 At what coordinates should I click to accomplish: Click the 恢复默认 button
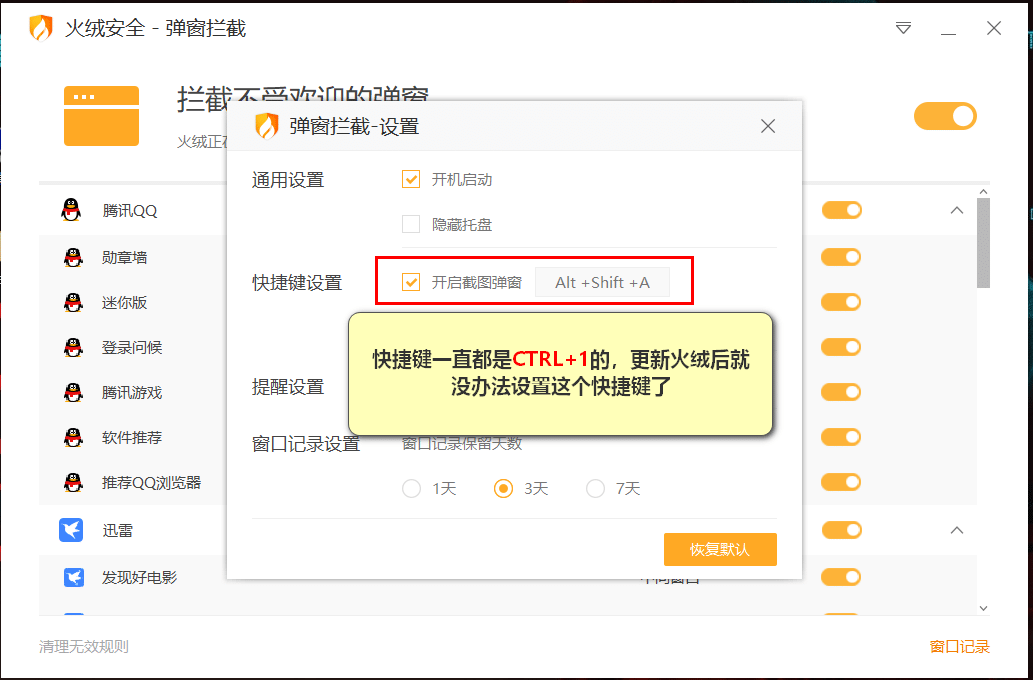[720, 549]
